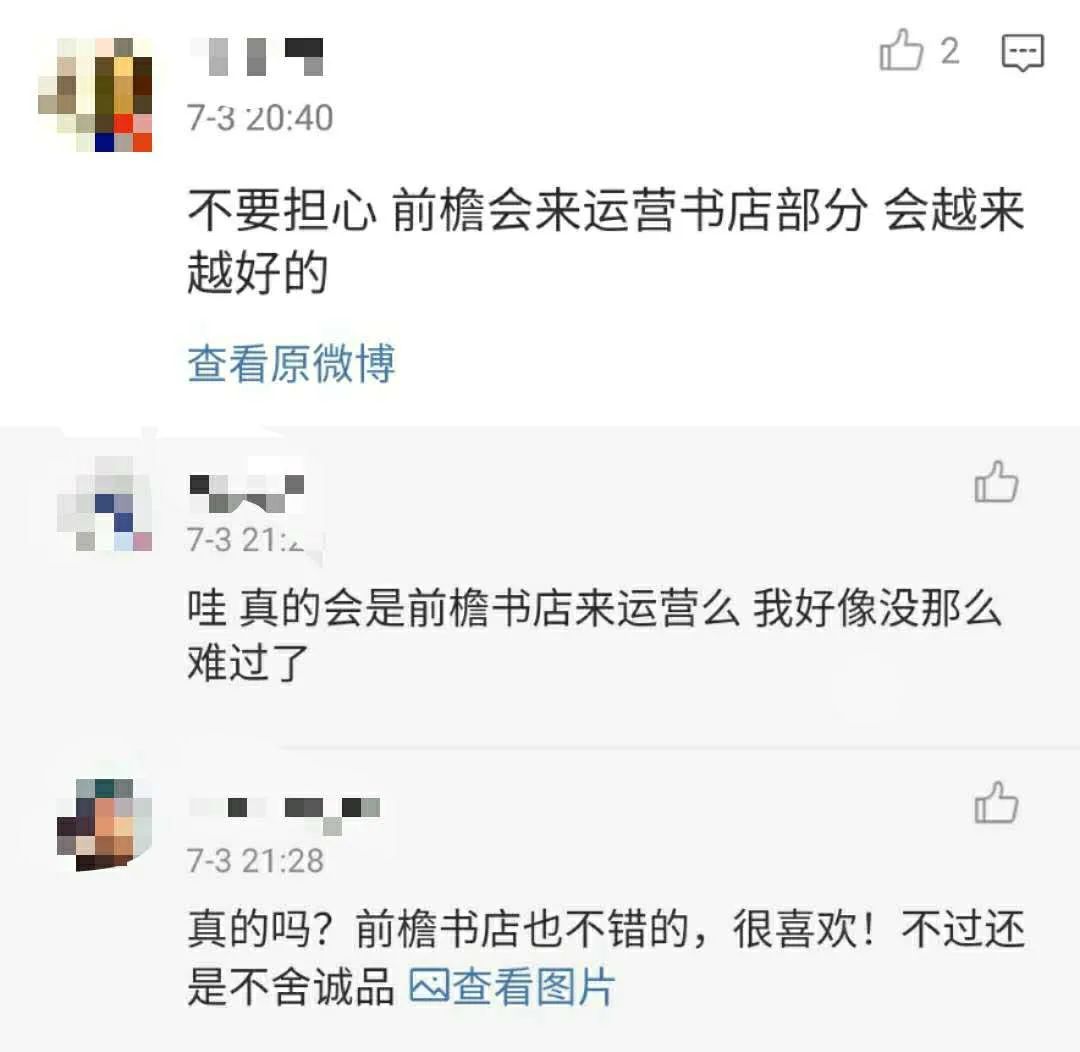Open username of second commenter
1080x1052 pixels.
247,493
